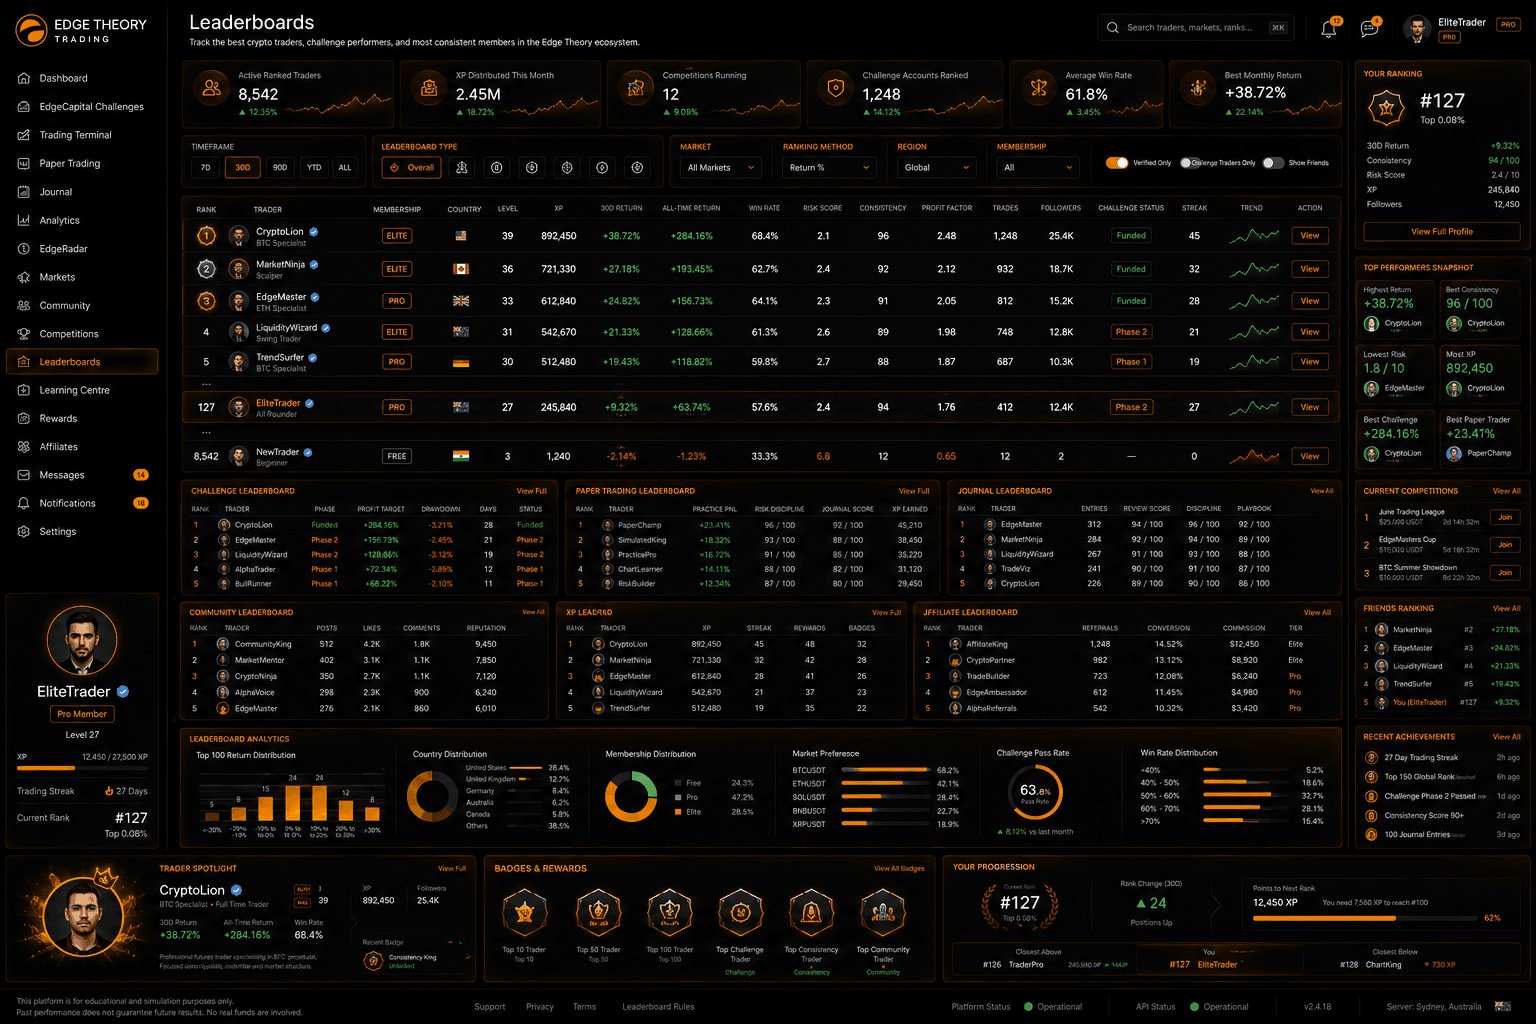Click the EliteTrader profile avatar in the header
Image resolution: width=1536 pixels, height=1024 pixels.
(x=1416, y=29)
